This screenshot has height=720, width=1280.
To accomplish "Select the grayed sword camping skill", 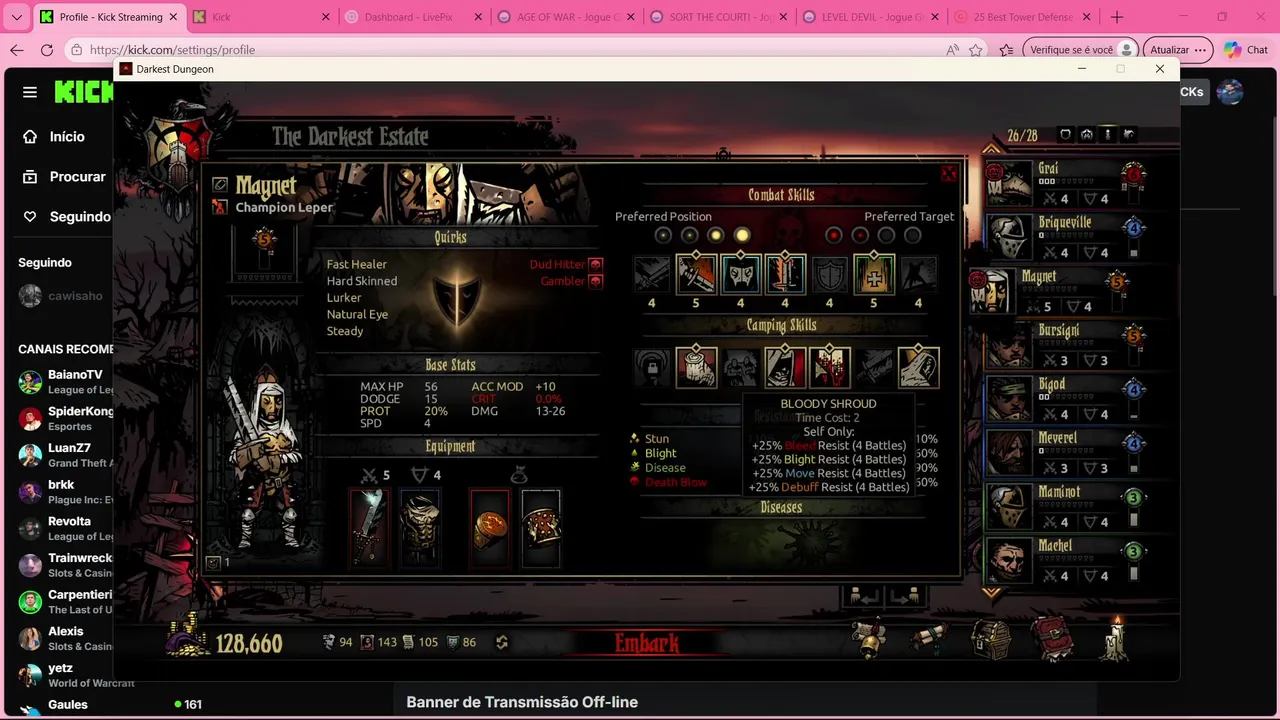I will [873, 367].
